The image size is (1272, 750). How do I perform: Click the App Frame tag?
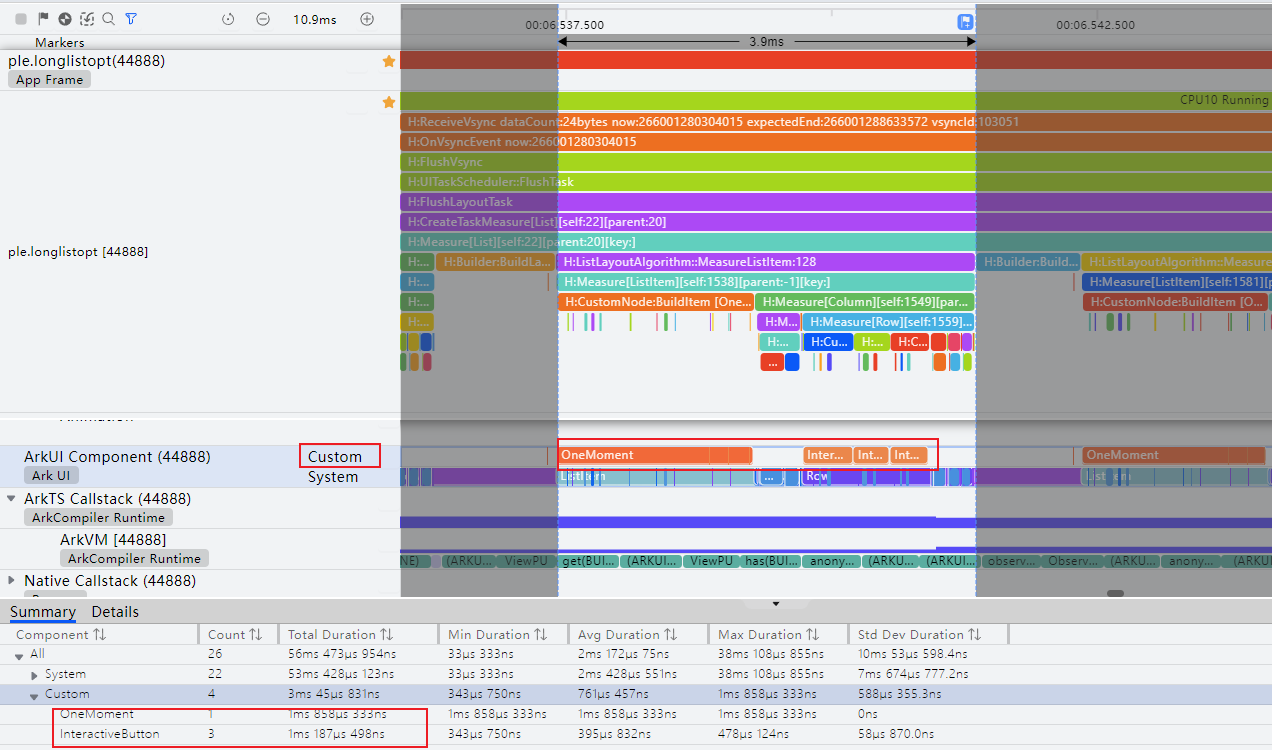[49, 80]
